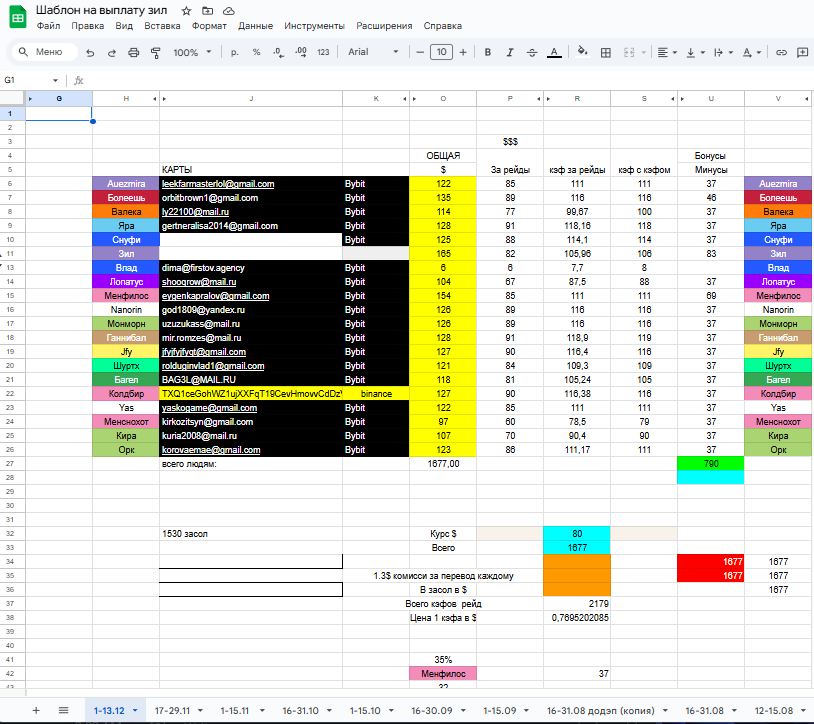This screenshot has width=814, height=724.
Task: Click the cloud document status icon
Action: pos(228,11)
